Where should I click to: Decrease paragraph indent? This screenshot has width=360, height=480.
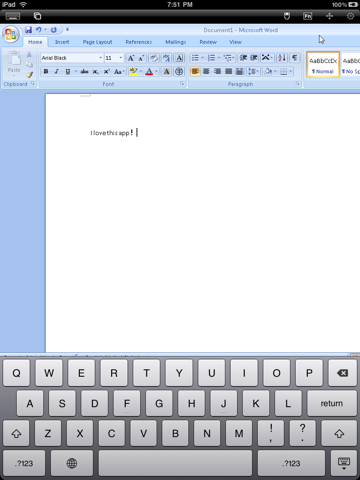pyautogui.click(x=243, y=58)
